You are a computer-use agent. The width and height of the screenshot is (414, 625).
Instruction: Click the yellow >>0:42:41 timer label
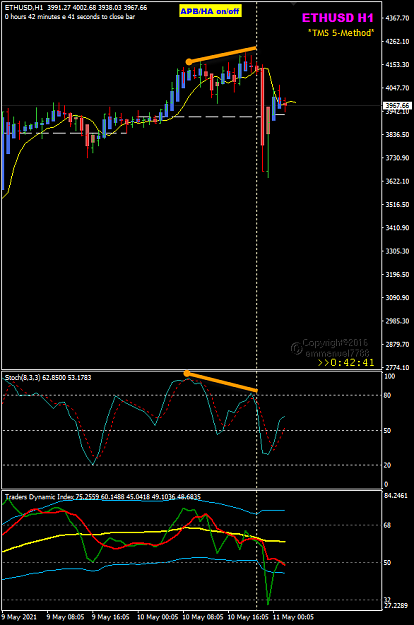[346, 362]
